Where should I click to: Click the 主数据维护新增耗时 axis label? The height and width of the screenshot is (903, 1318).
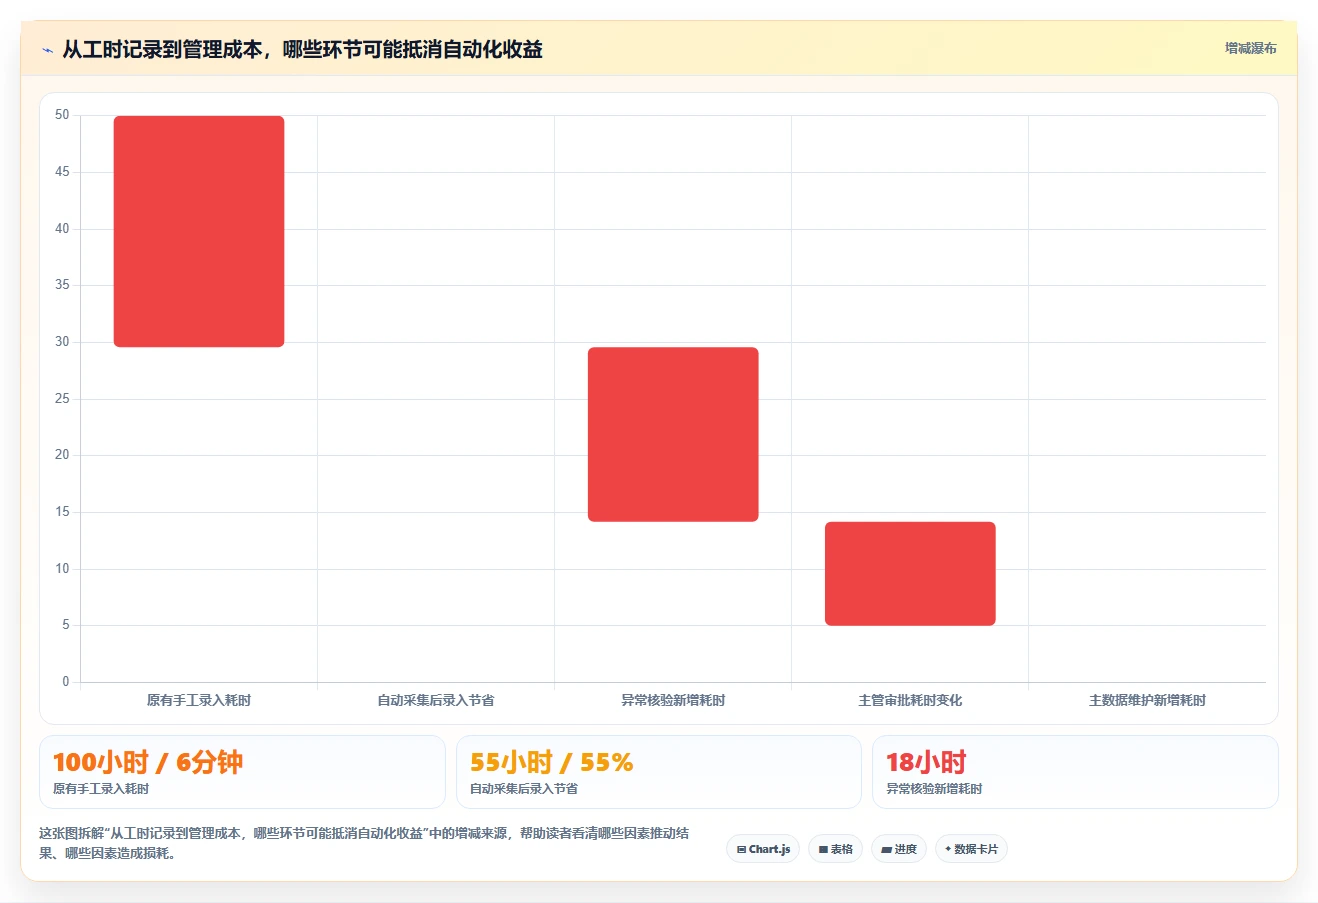[1147, 700]
